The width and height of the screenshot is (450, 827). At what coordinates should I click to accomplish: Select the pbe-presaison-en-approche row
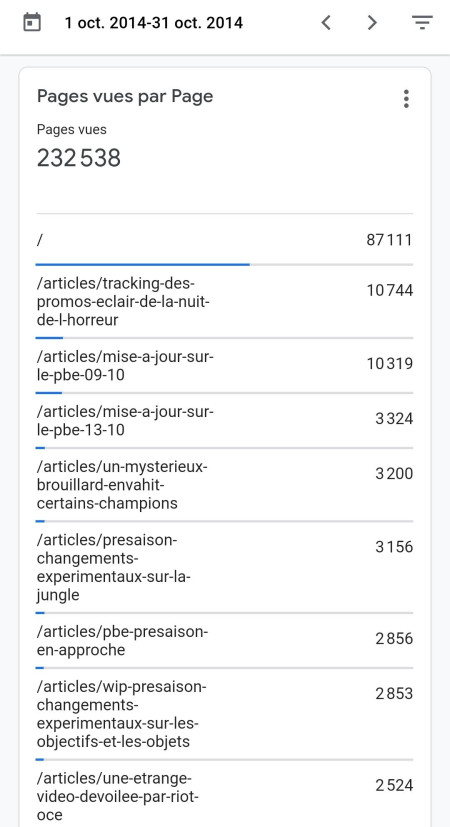pos(224,641)
